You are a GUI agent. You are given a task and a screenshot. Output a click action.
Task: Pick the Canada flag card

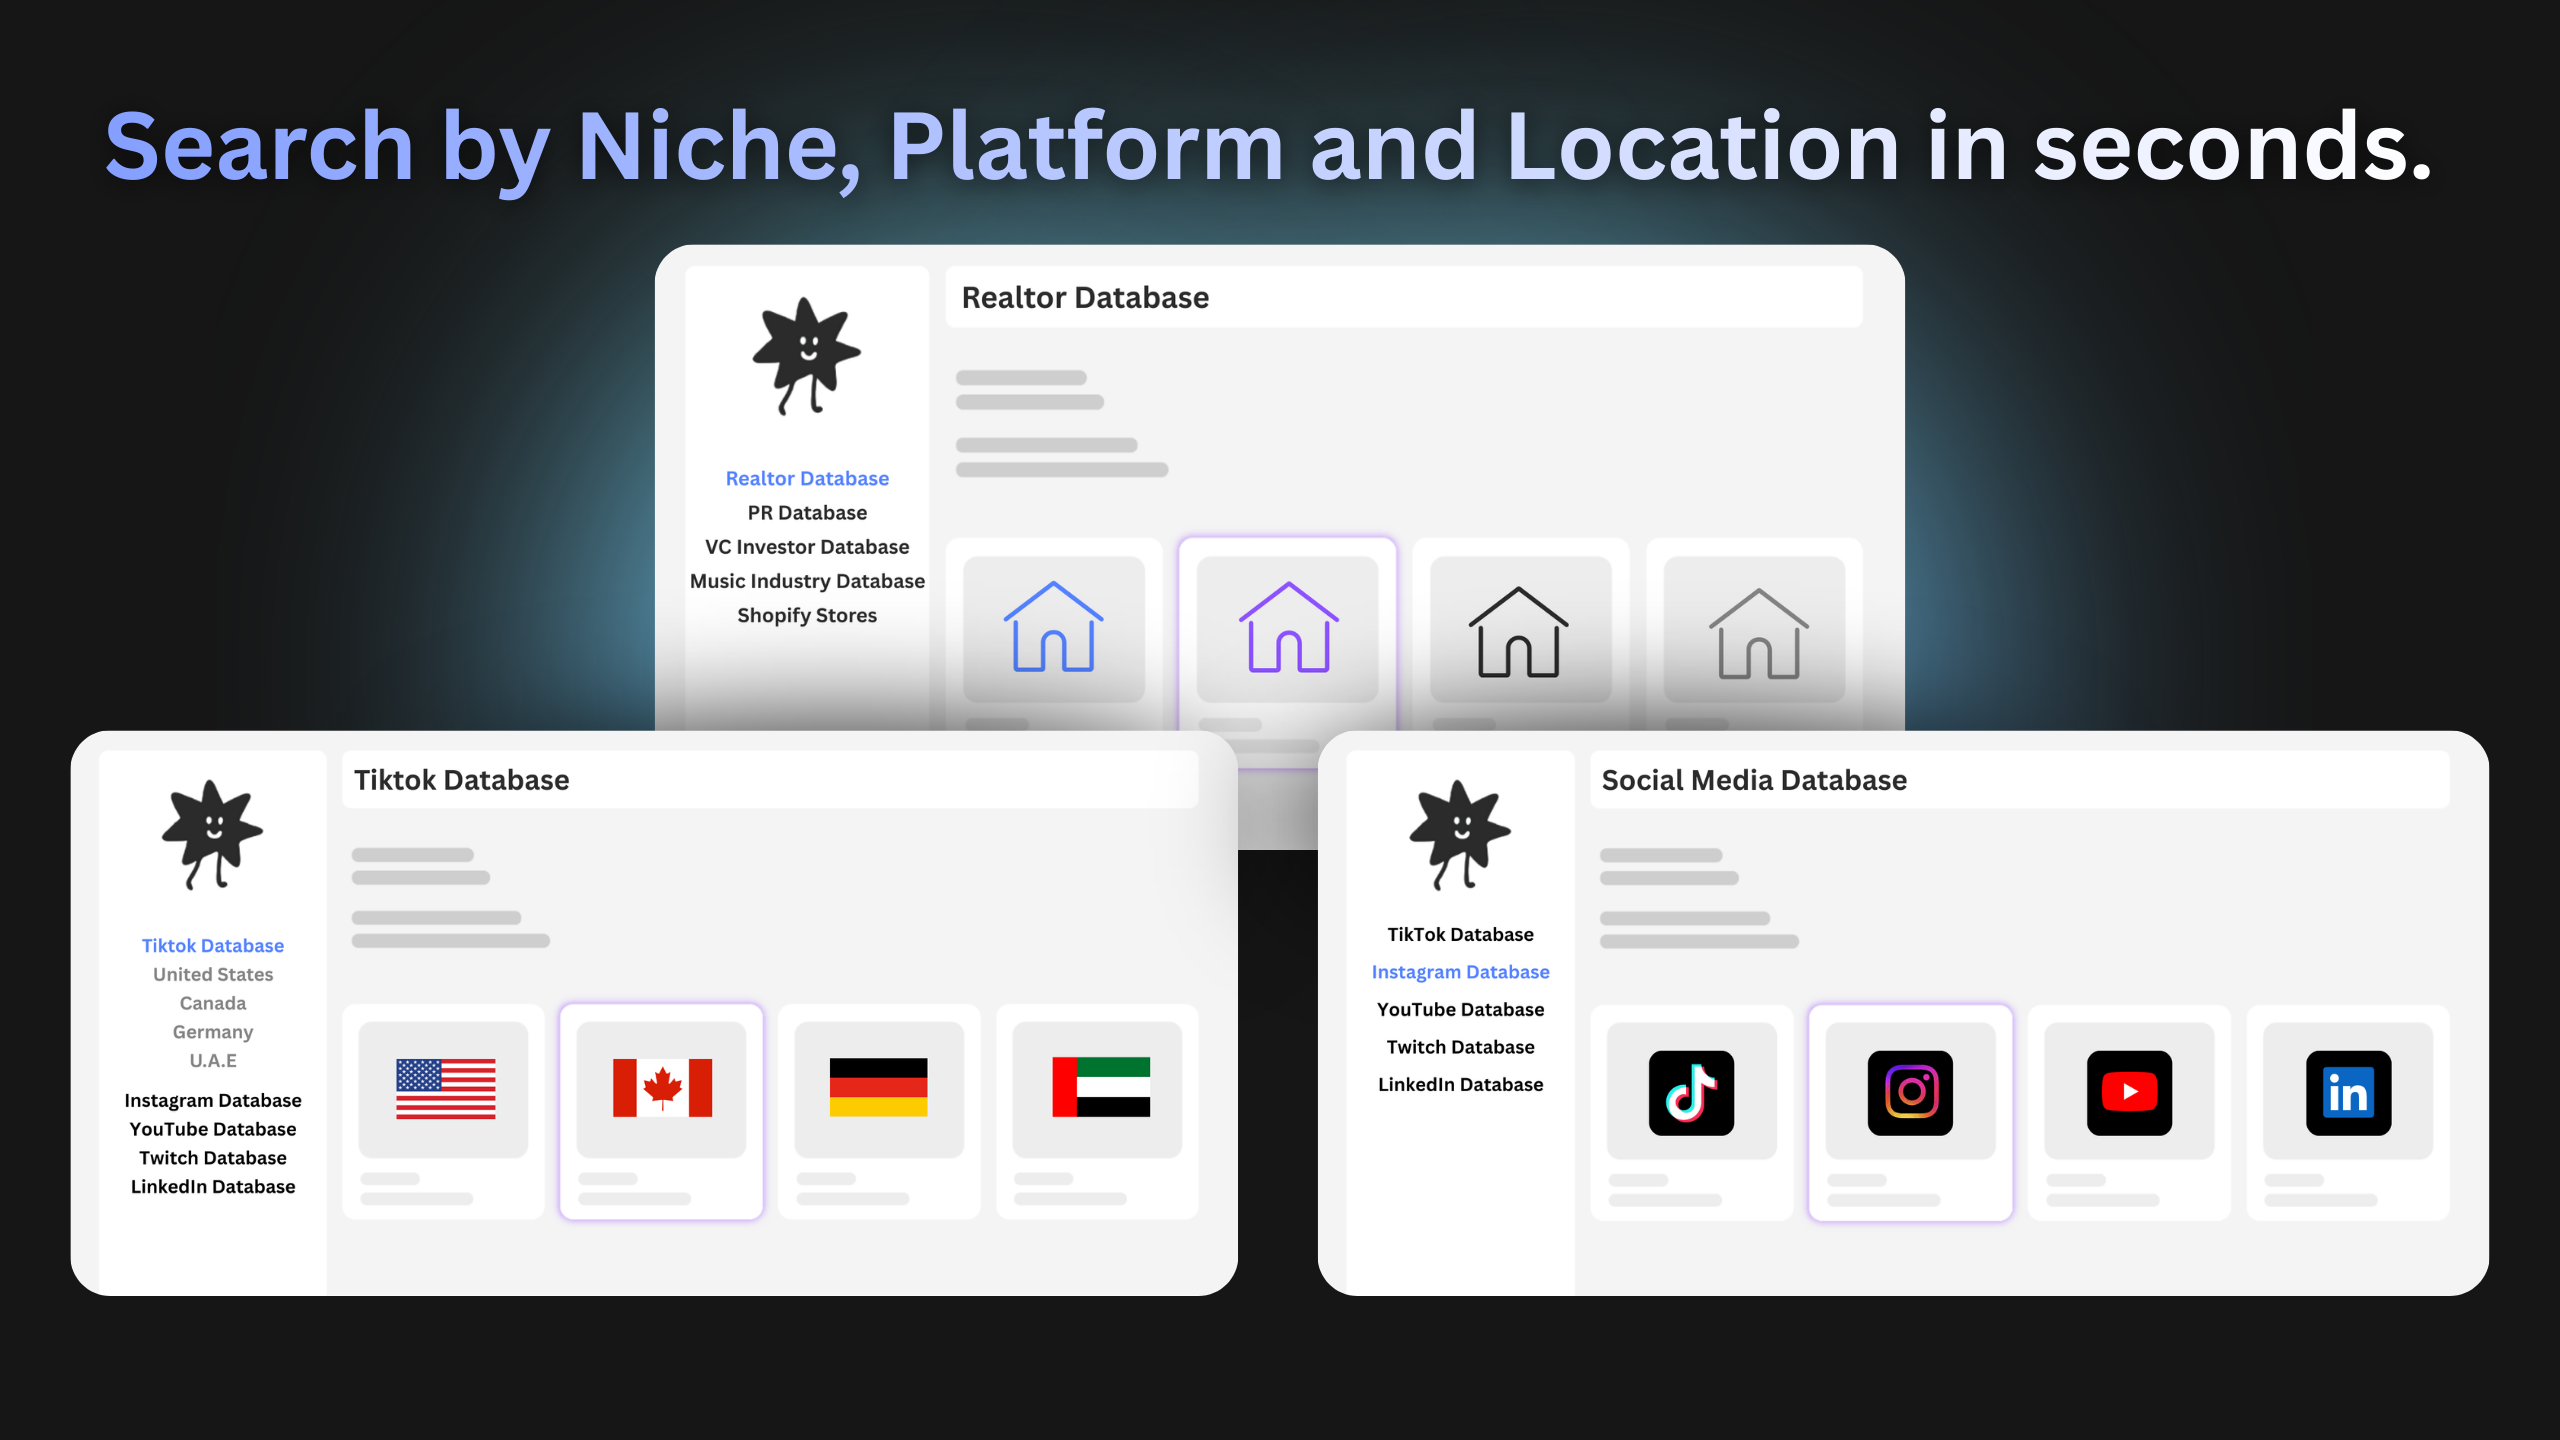click(x=662, y=1088)
